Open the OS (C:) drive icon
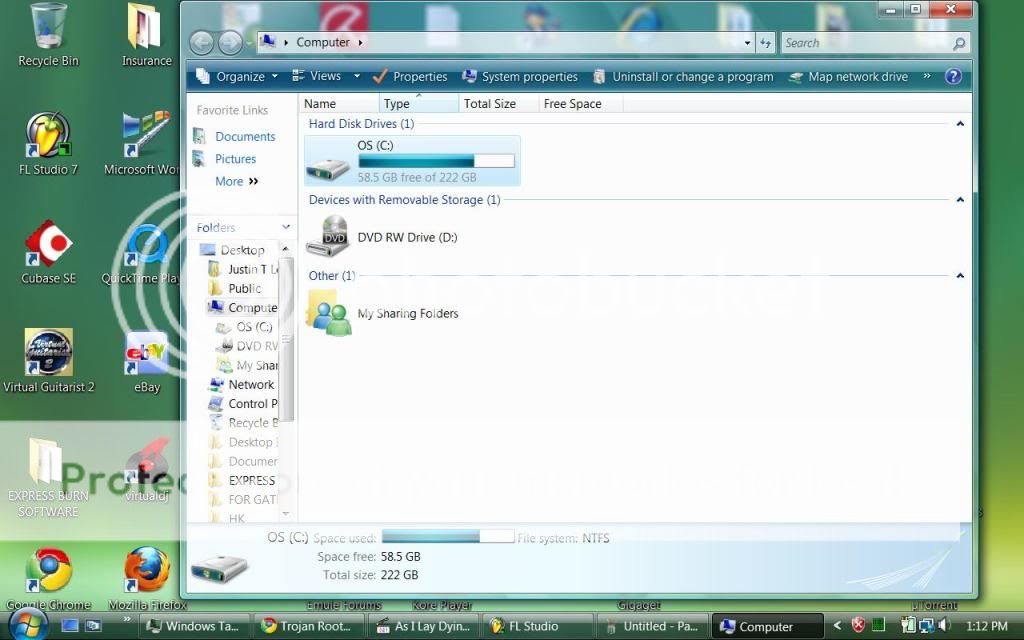1024x640 pixels. click(x=328, y=162)
